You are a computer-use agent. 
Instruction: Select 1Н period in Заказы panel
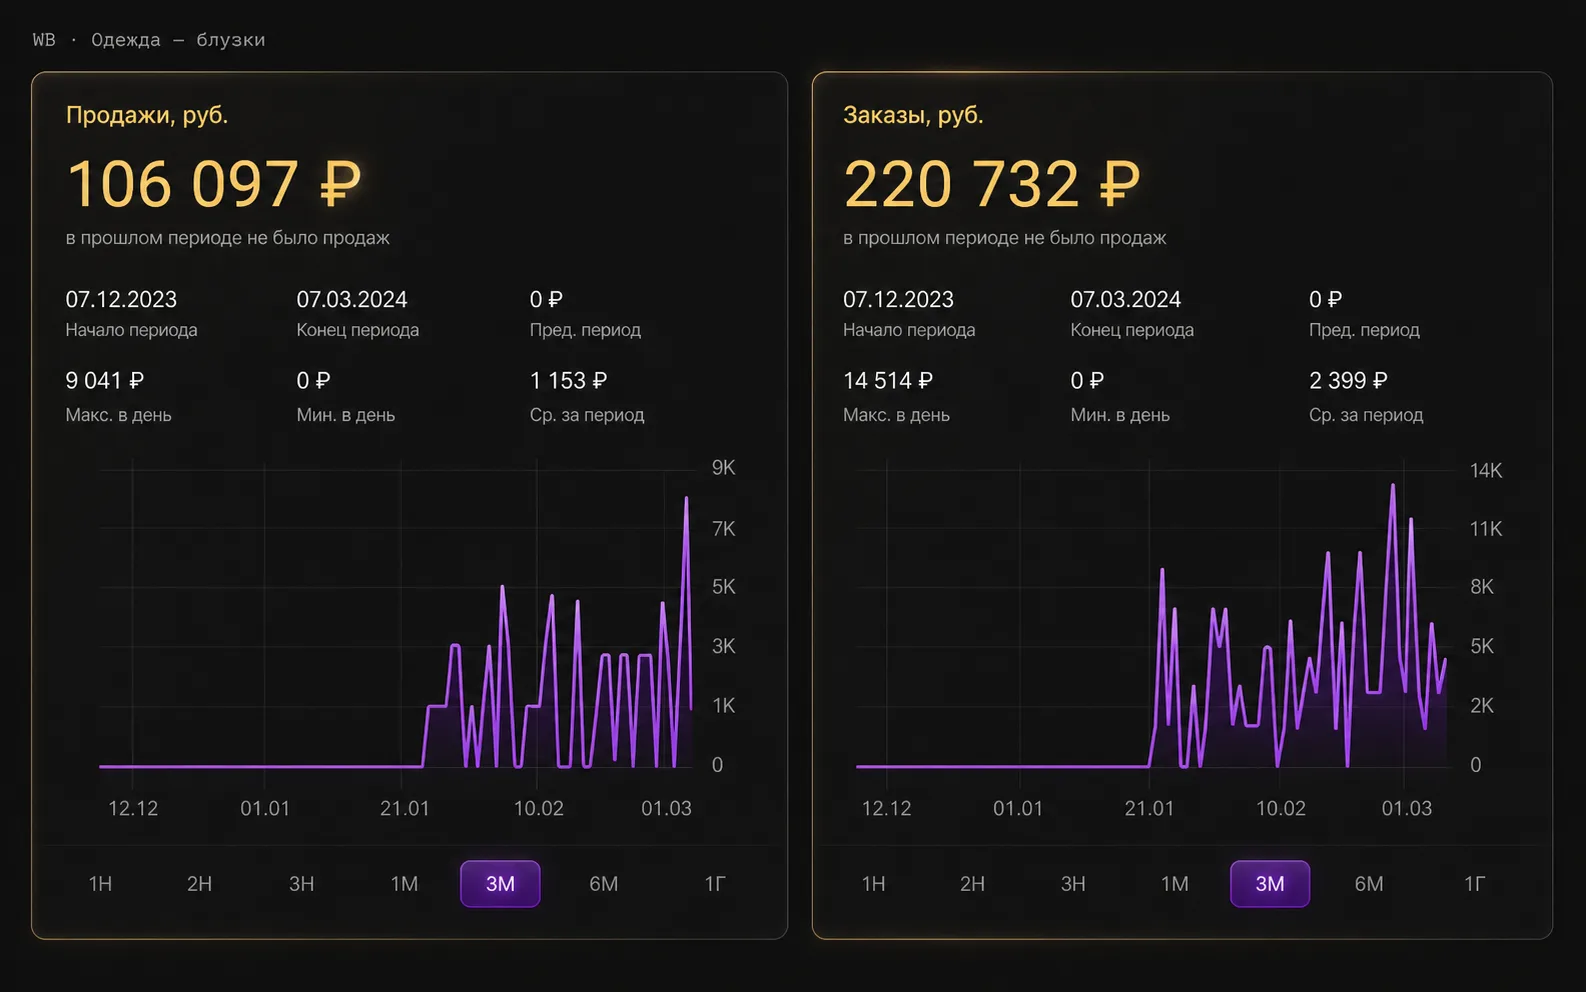(x=873, y=884)
